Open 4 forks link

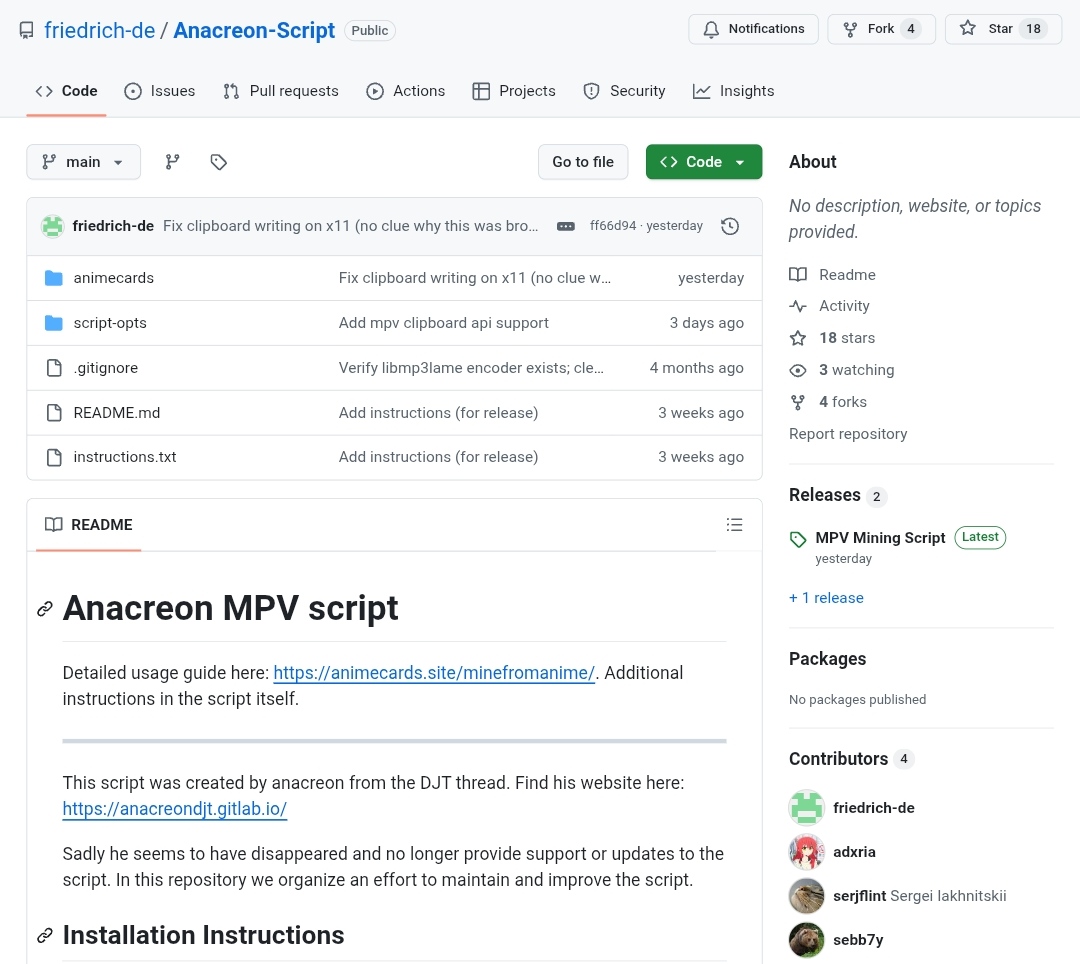828,402
